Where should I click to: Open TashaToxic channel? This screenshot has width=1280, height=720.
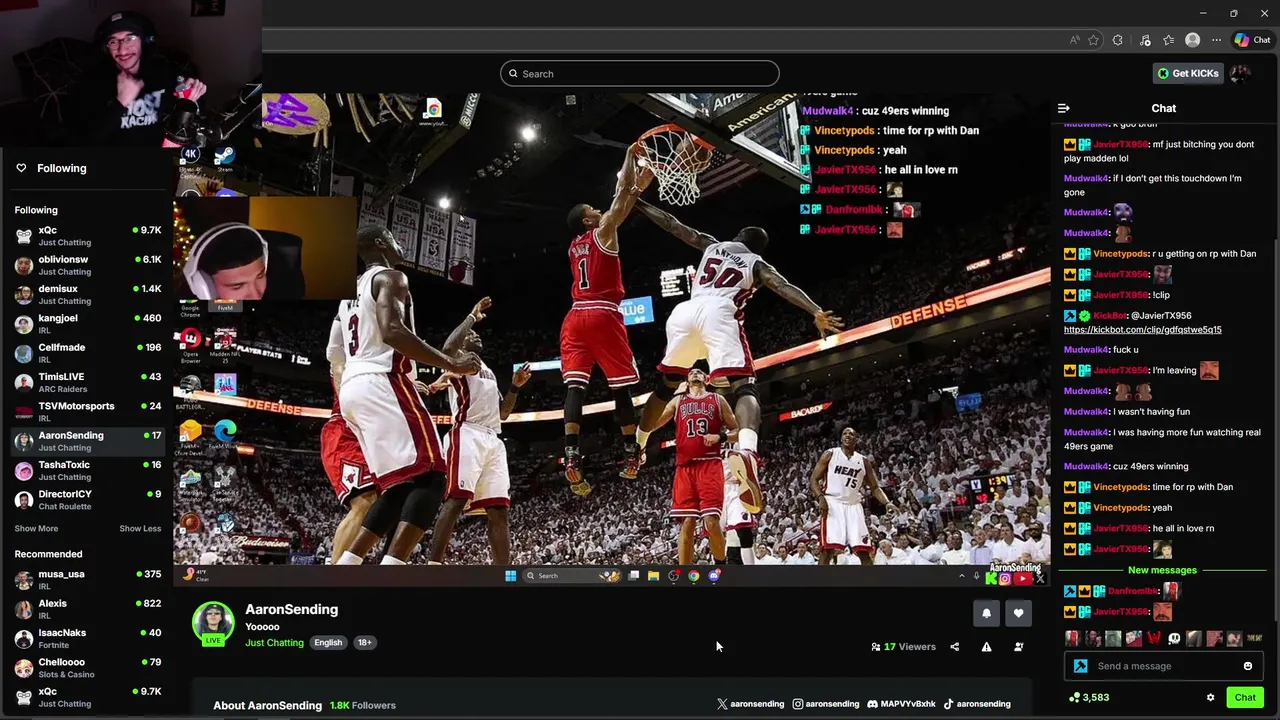pos(87,470)
